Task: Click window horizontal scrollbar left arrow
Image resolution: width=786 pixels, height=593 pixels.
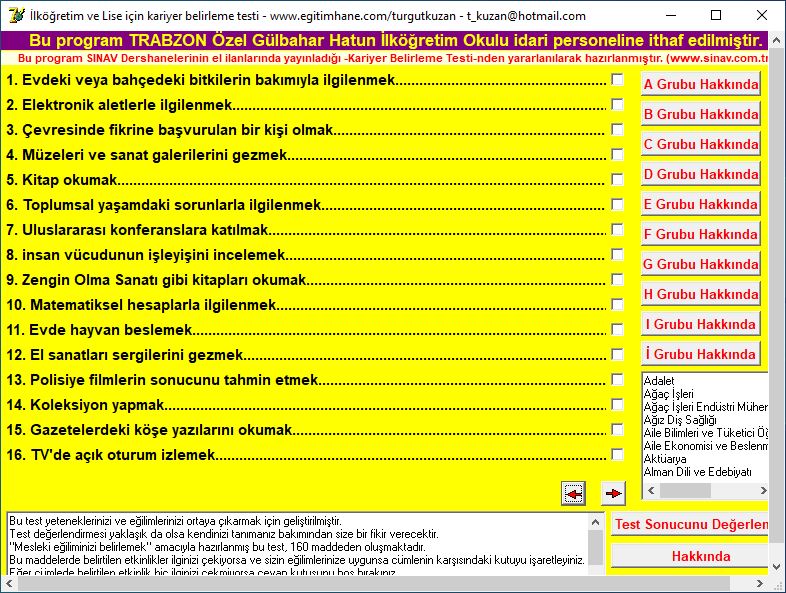Action: (9, 583)
